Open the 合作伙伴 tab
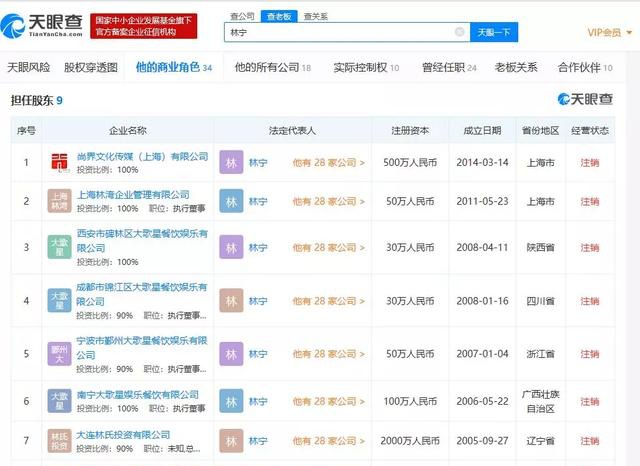This screenshot has width=640, height=466. pyautogui.click(x=585, y=67)
